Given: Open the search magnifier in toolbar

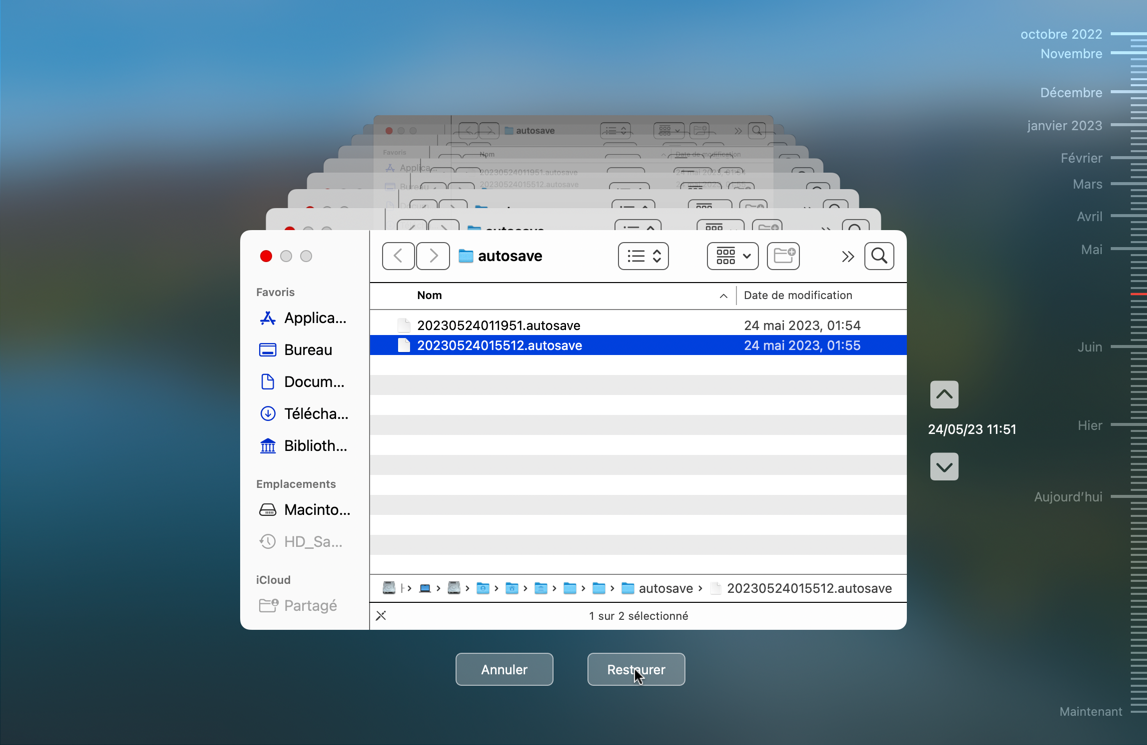Looking at the screenshot, I should (879, 256).
